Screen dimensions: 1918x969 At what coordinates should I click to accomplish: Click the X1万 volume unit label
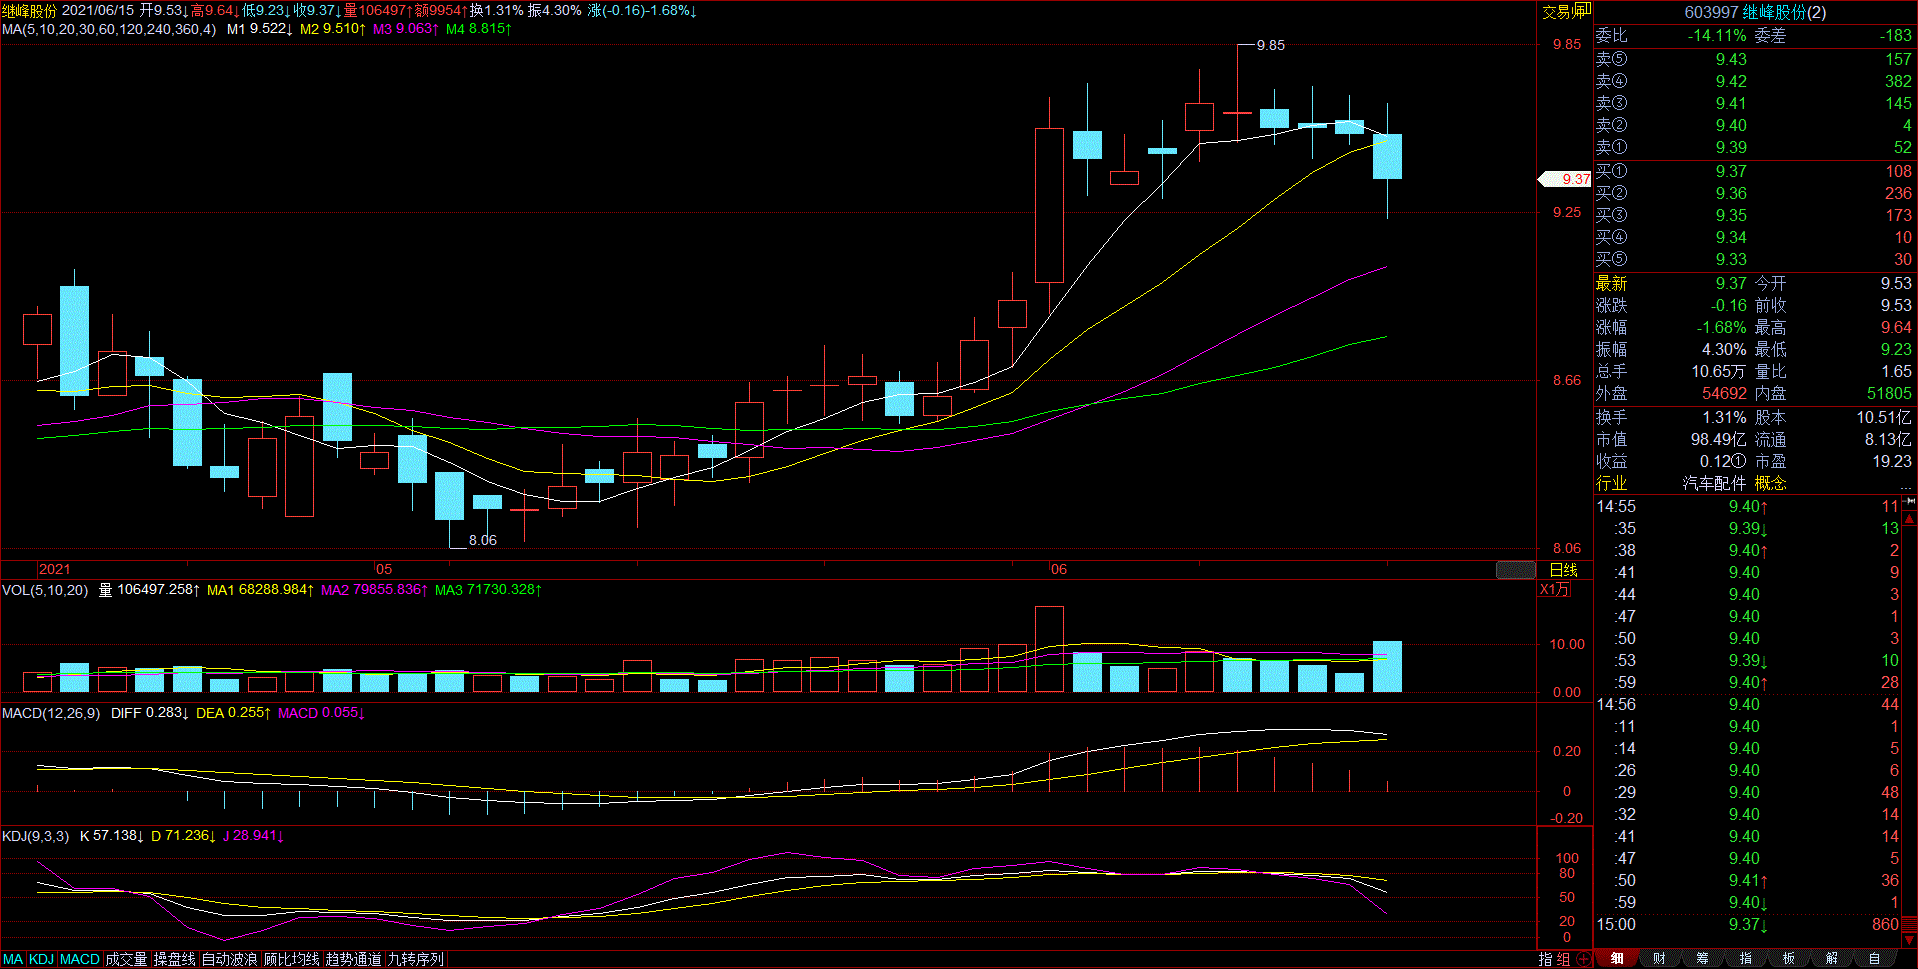[x=1554, y=589]
